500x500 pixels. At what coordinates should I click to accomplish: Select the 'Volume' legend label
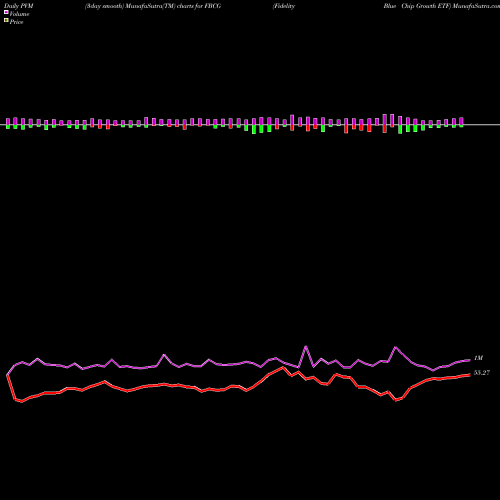pyautogui.click(x=19, y=14)
